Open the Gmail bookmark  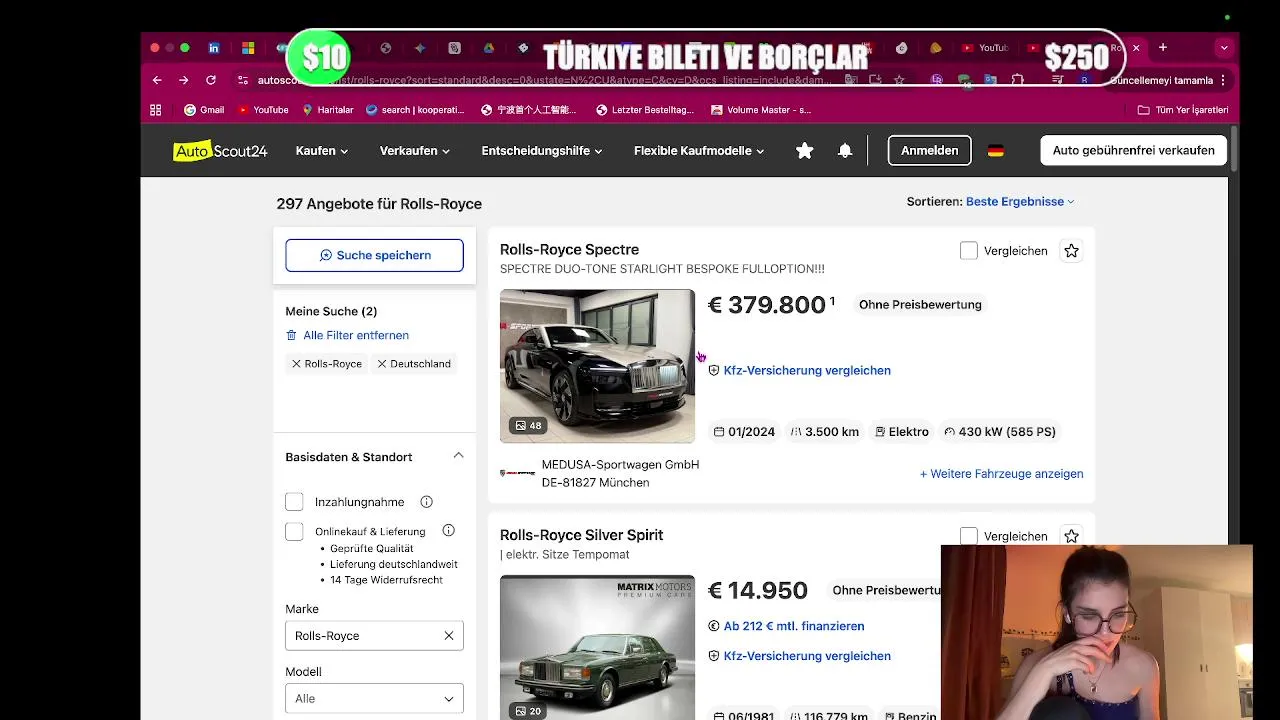click(203, 110)
